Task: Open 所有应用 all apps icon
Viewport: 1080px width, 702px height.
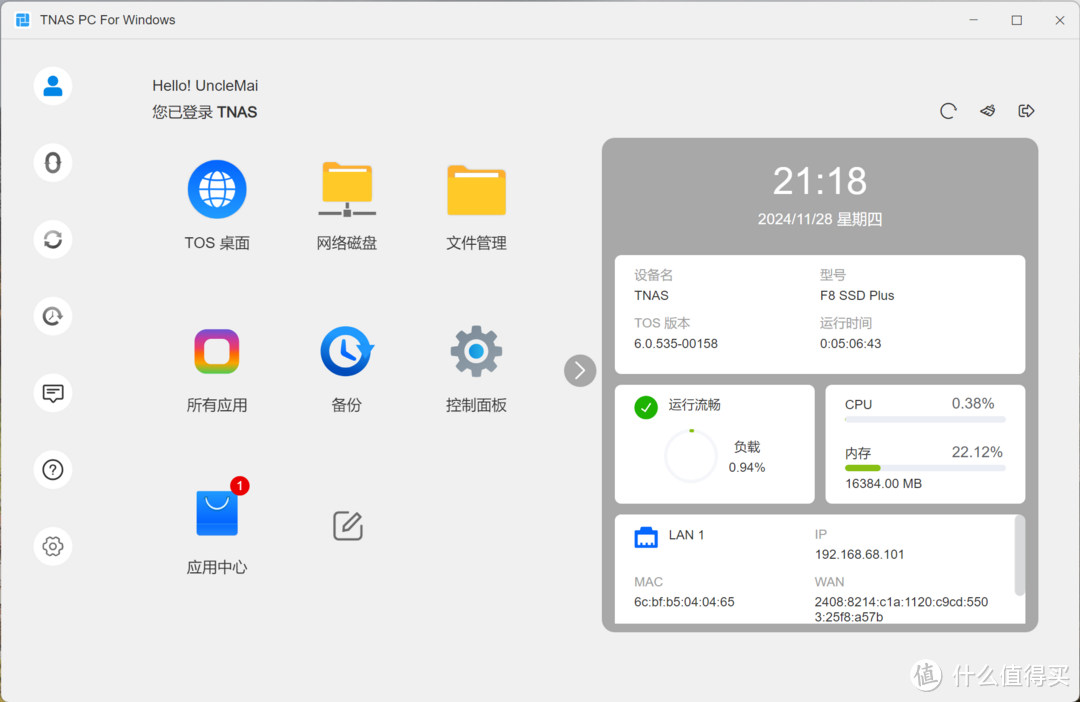Action: pos(217,352)
